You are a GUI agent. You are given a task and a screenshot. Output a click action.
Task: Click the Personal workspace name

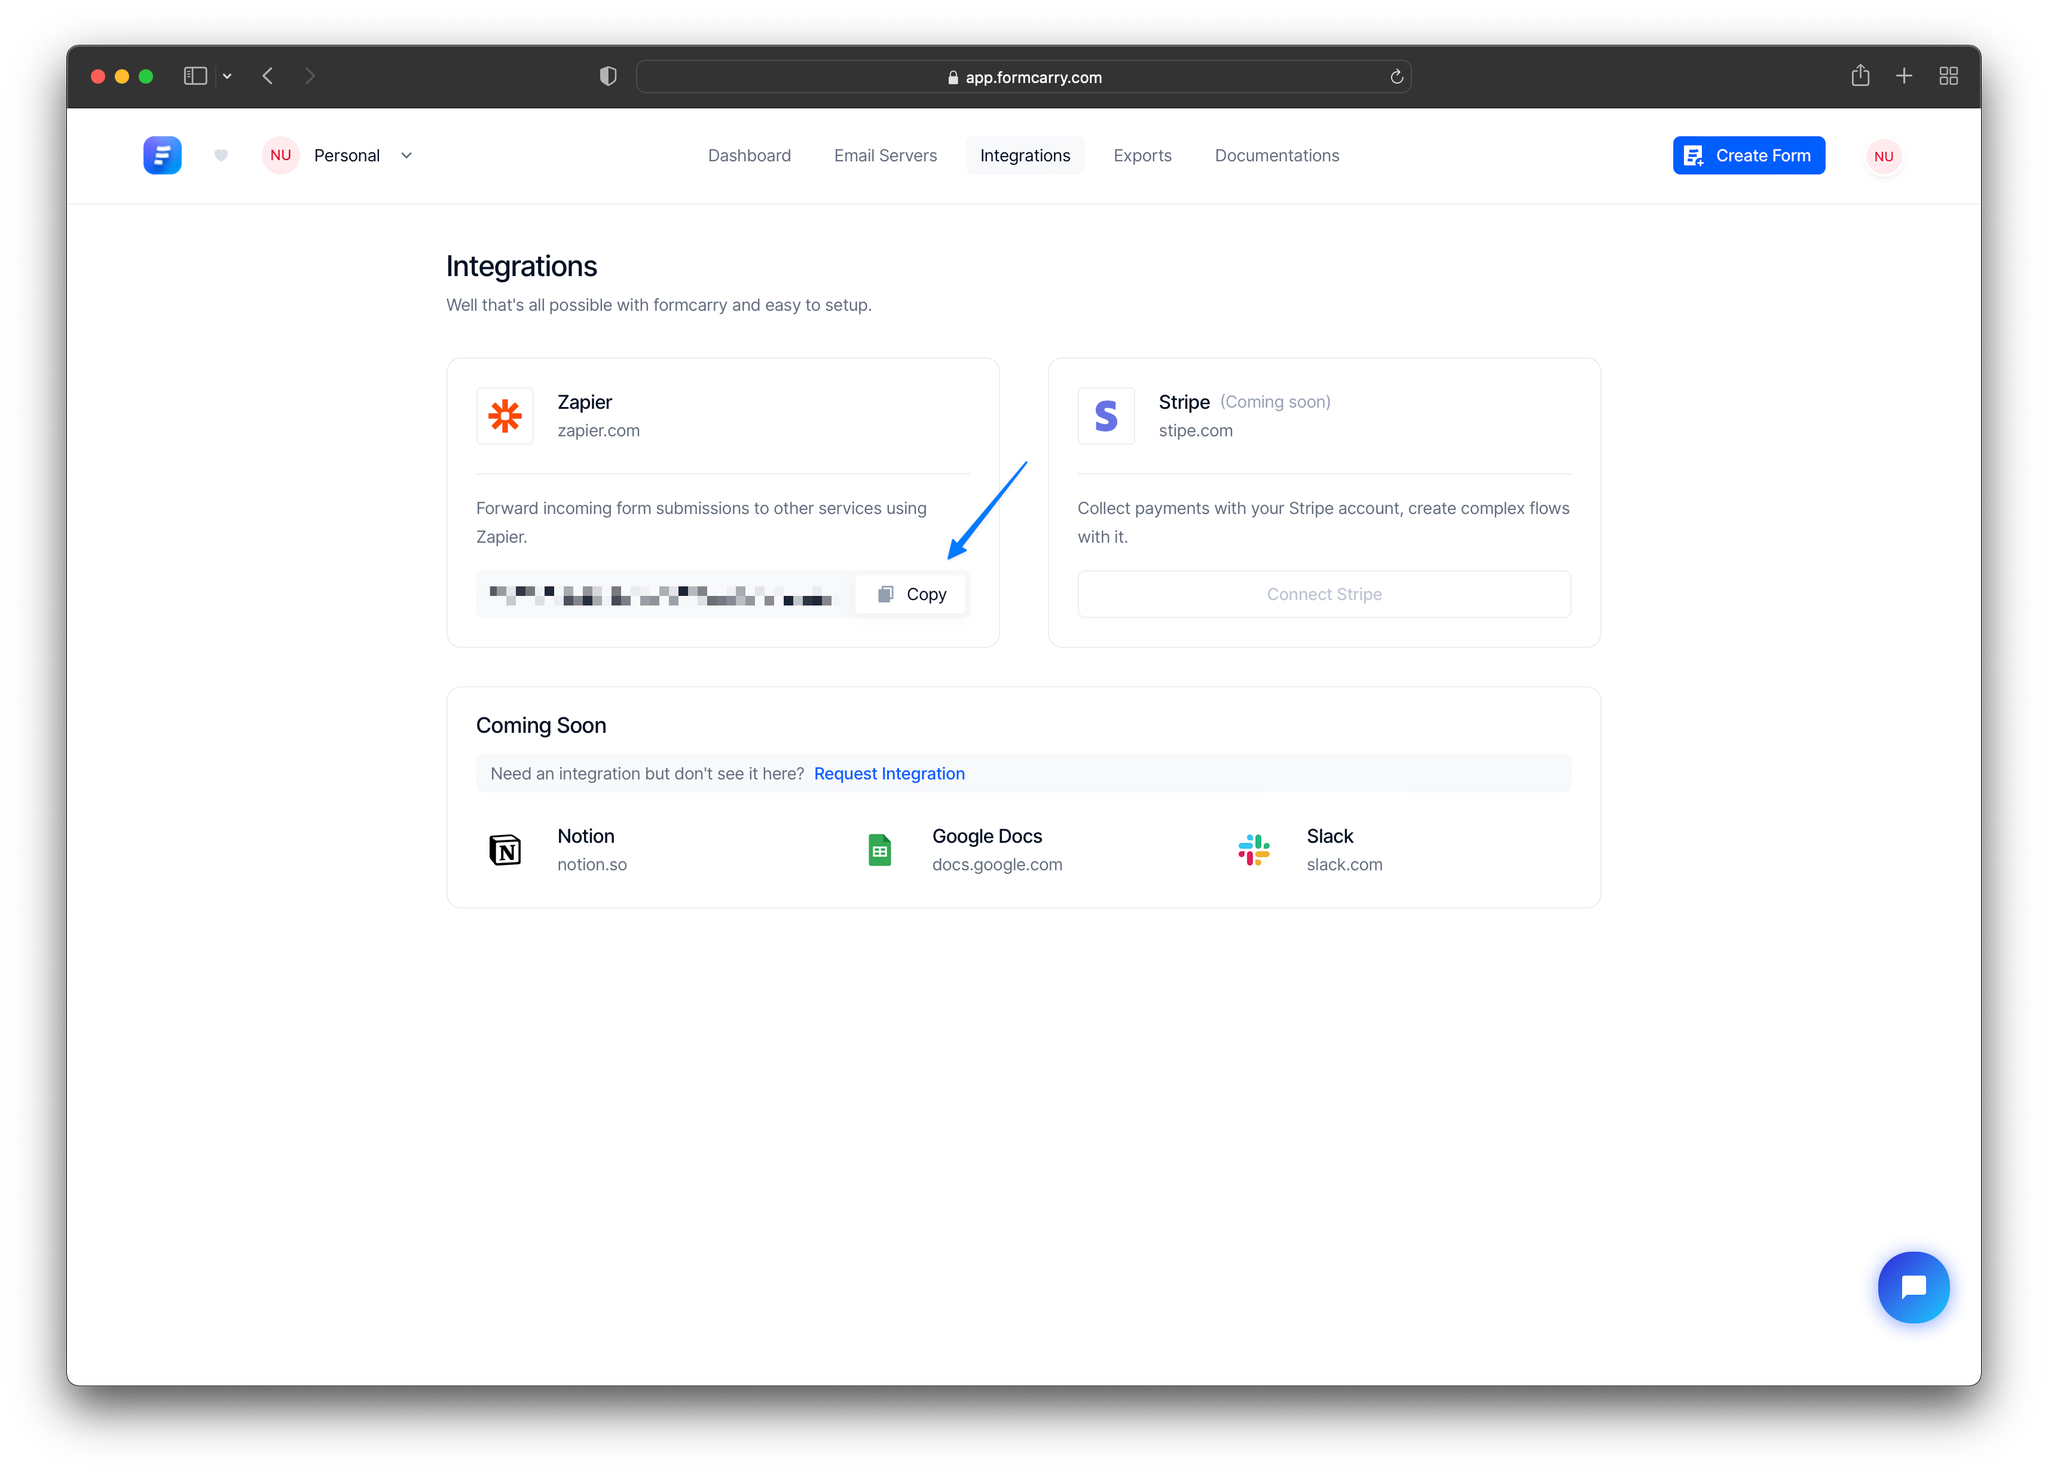[347, 155]
